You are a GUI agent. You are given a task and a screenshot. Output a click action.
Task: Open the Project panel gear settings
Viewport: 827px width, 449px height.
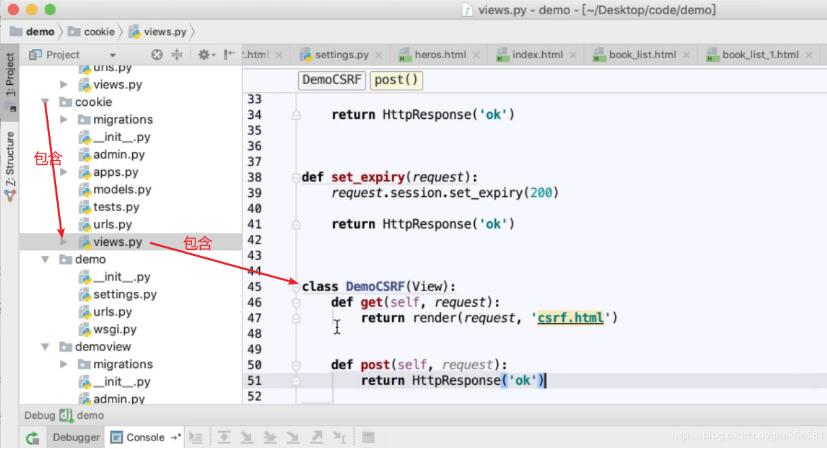coord(203,55)
